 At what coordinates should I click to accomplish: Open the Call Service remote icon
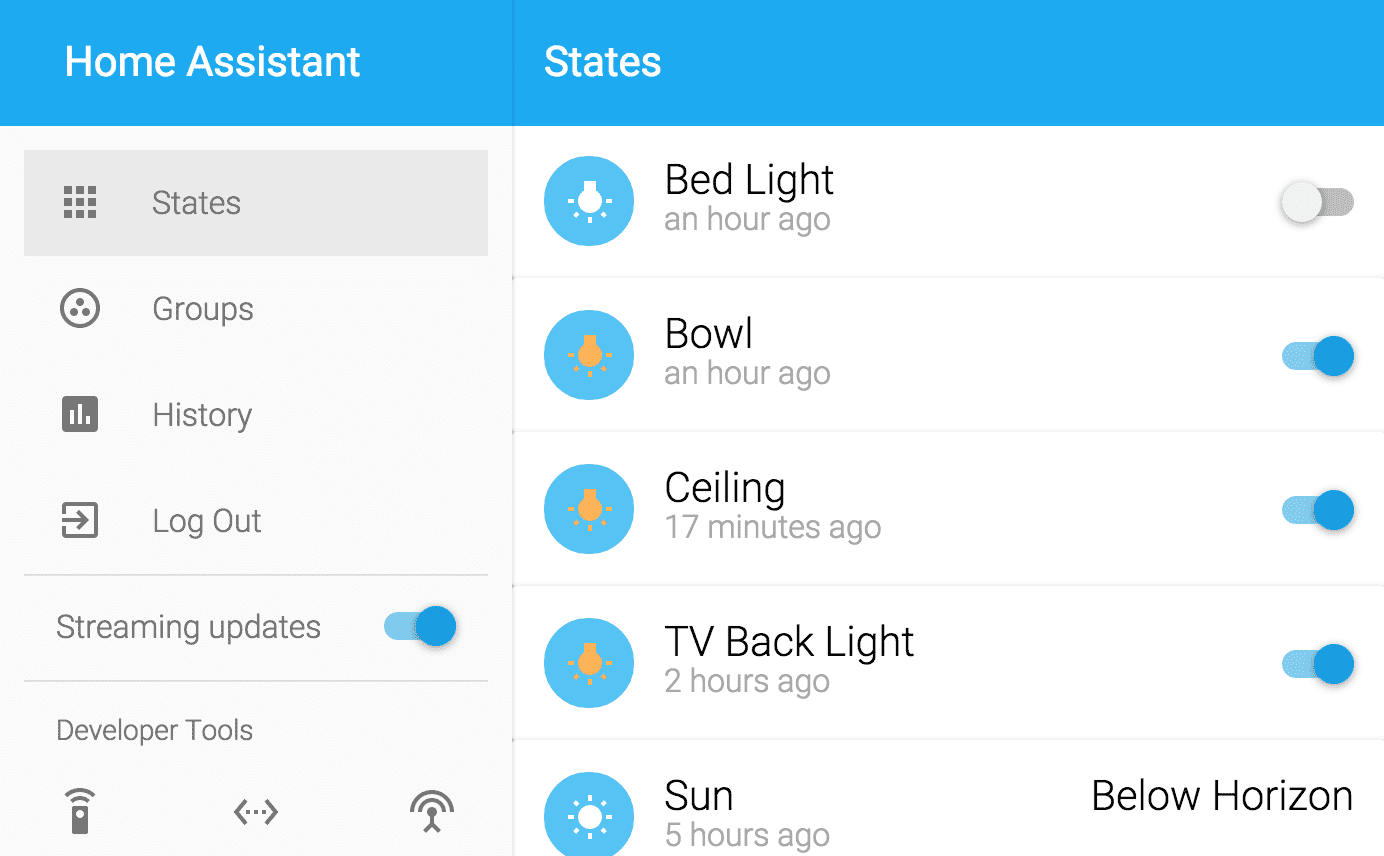[80, 811]
